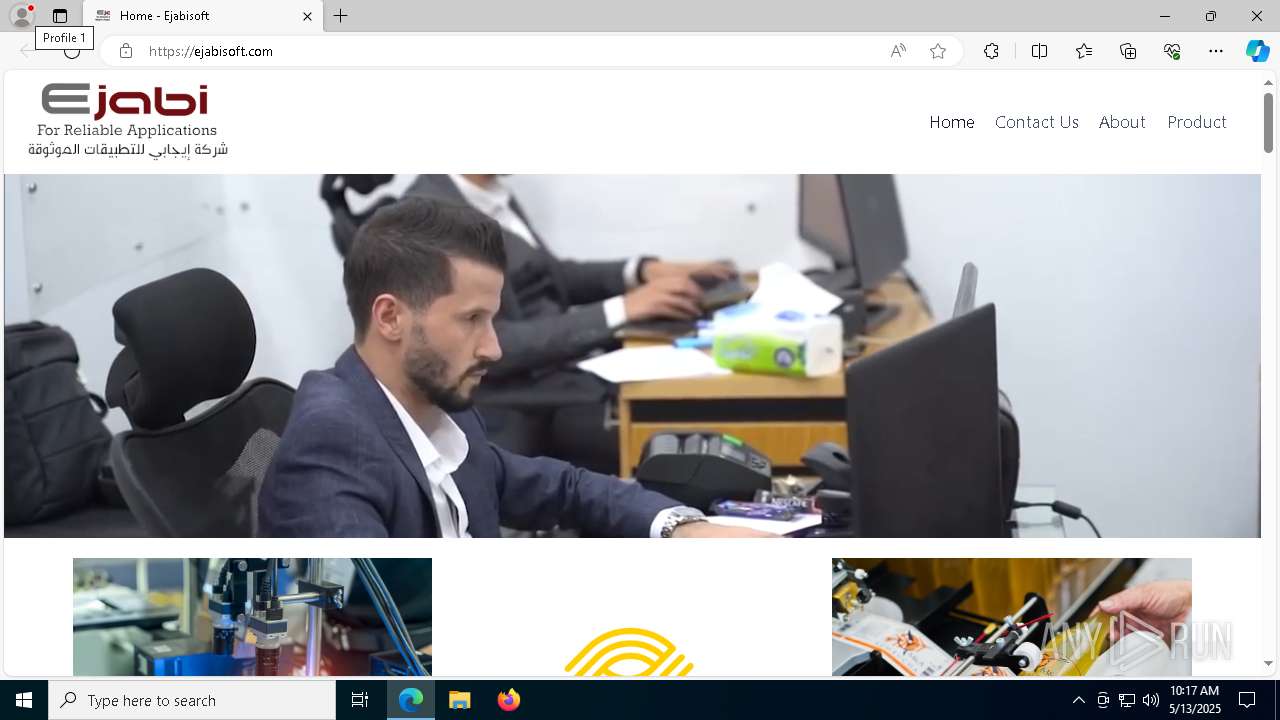Image resolution: width=1280 pixels, height=720 pixels.
Task: Toggle the Split screen icon
Action: pos(1039,51)
